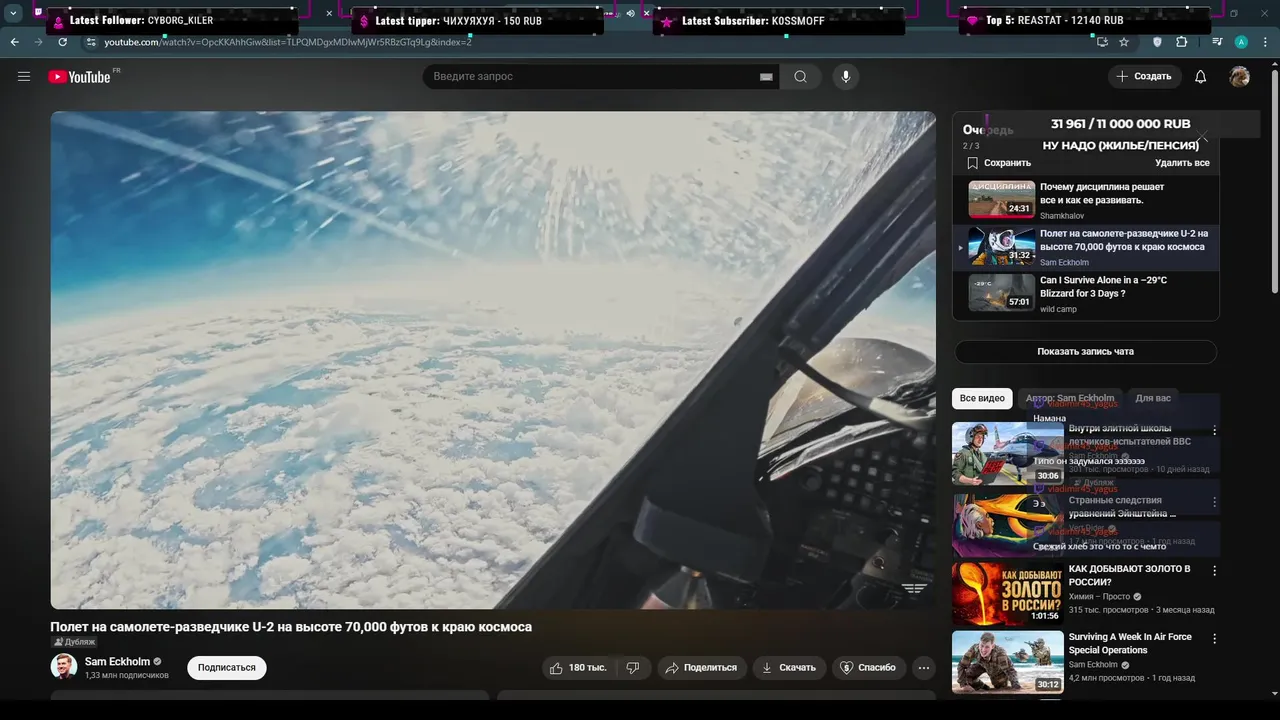The height and width of the screenshot is (720, 1280).
Task: Open the shield extension icon in toolbar
Action: [x=1158, y=42]
